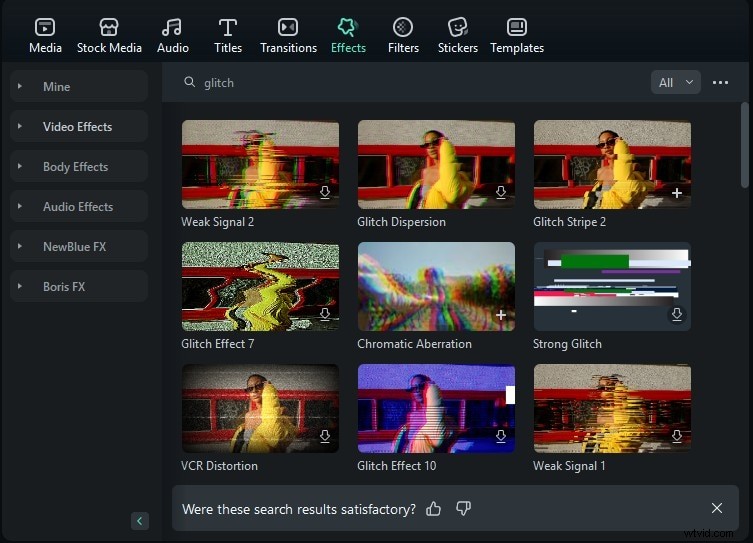This screenshot has width=753, height=543.
Task: Open the three-dot more options menu
Action: tap(720, 83)
